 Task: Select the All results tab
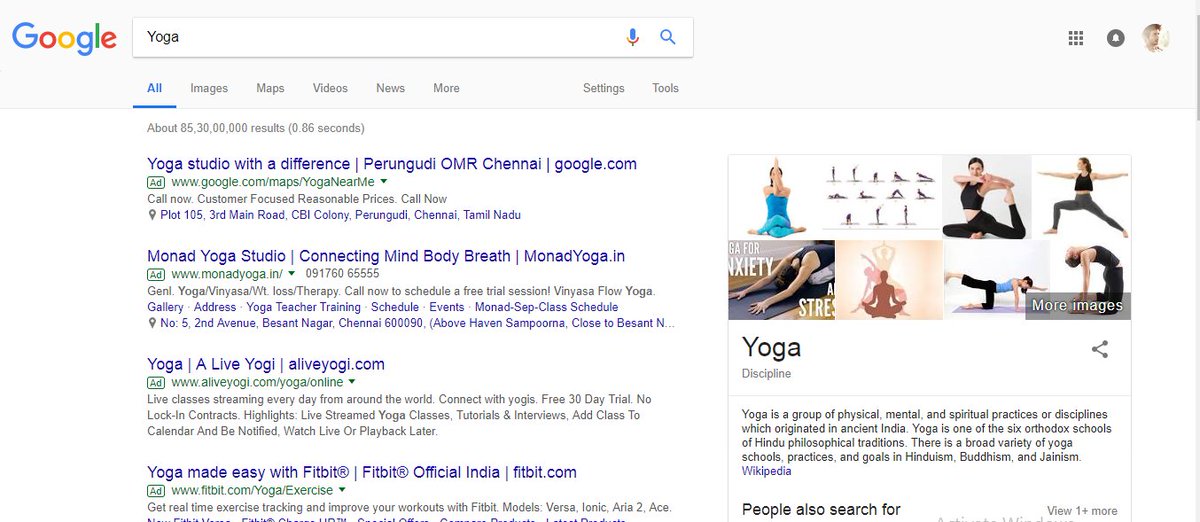click(154, 88)
